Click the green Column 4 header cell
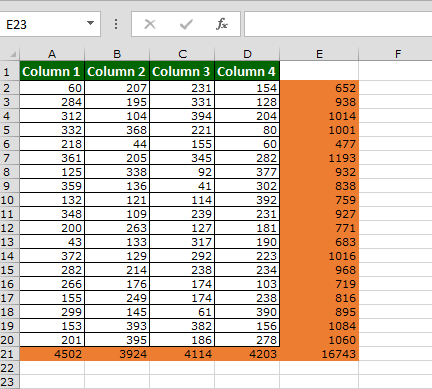432x389 pixels. pos(247,71)
